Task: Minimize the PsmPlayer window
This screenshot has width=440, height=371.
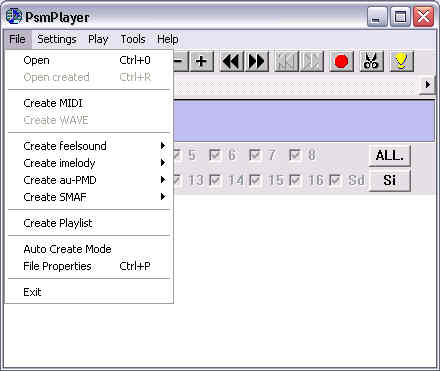Action: tap(377, 17)
